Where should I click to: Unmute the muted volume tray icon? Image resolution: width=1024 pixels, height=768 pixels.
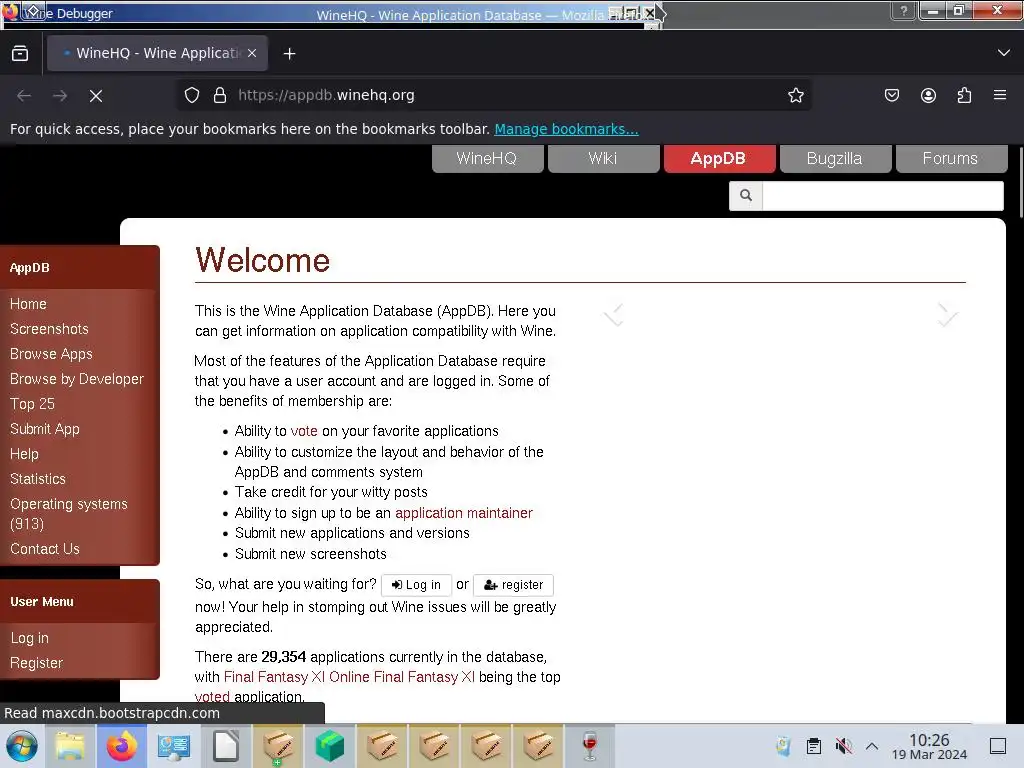[844, 746]
